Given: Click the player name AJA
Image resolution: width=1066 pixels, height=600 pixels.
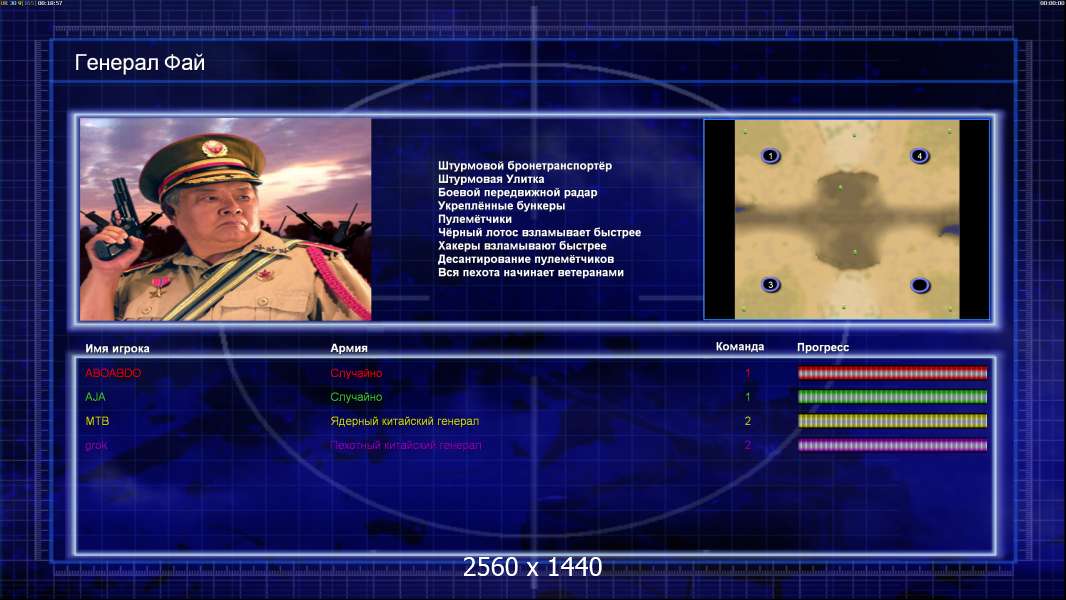Looking at the screenshot, I should pos(95,397).
